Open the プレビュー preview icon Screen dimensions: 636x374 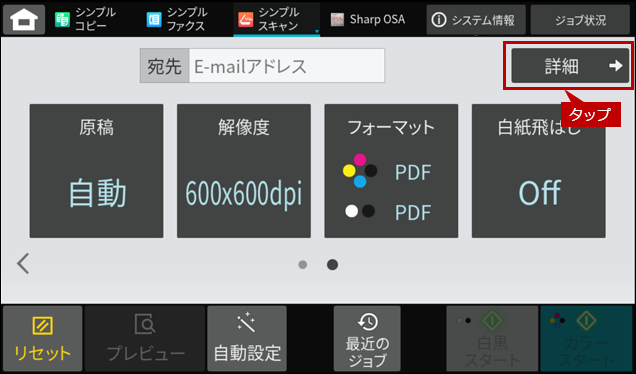(x=145, y=324)
